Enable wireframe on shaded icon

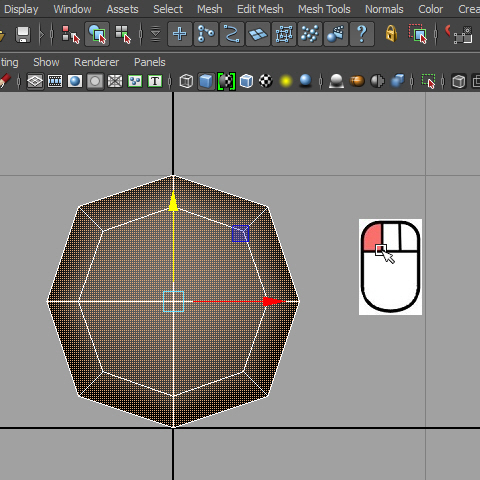tap(246, 81)
